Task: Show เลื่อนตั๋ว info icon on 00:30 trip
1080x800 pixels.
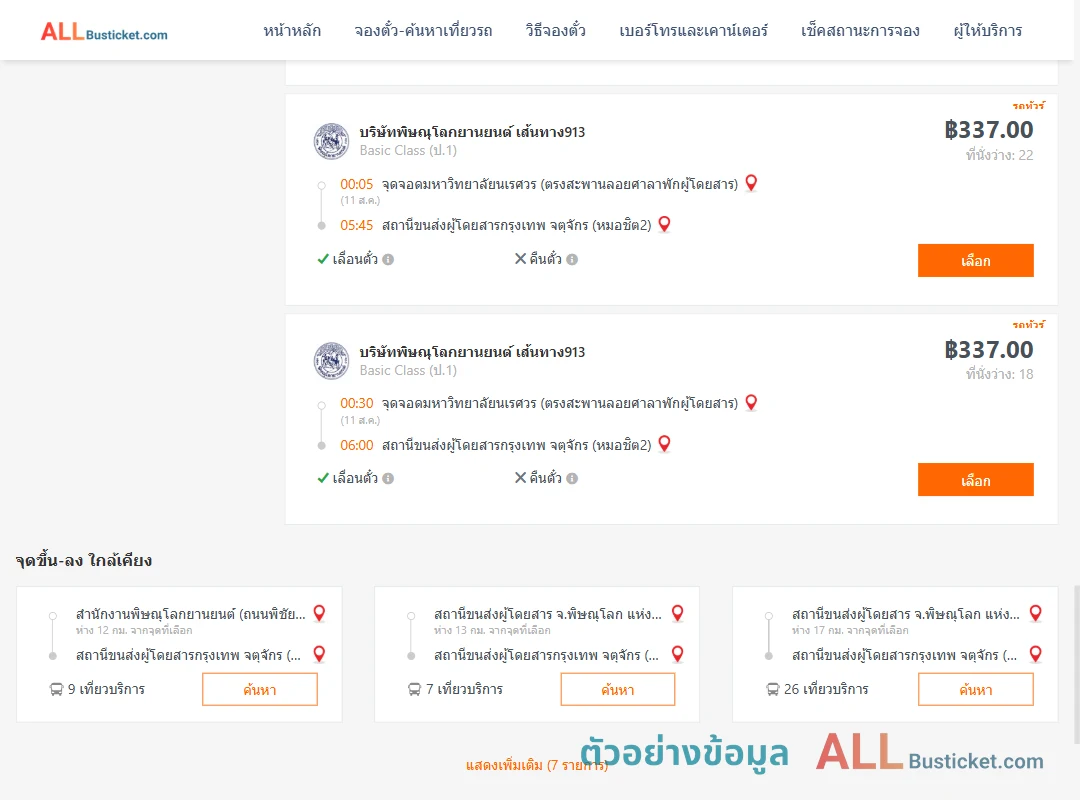Action: tap(388, 479)
